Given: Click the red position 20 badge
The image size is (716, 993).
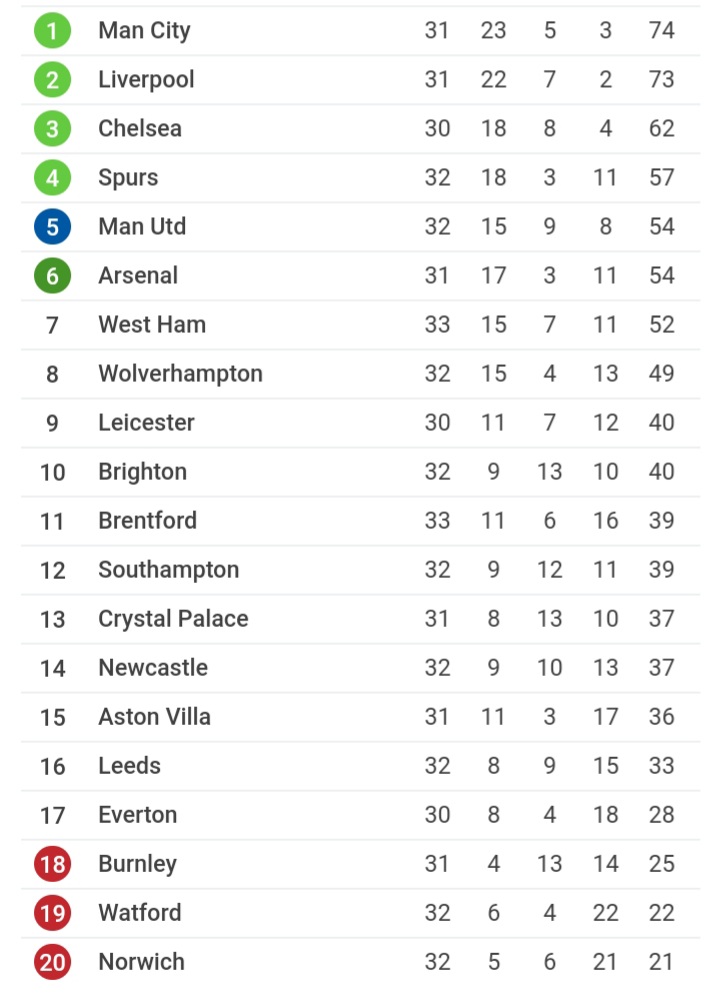Looking at the screenshot, I should pos(53,962).
